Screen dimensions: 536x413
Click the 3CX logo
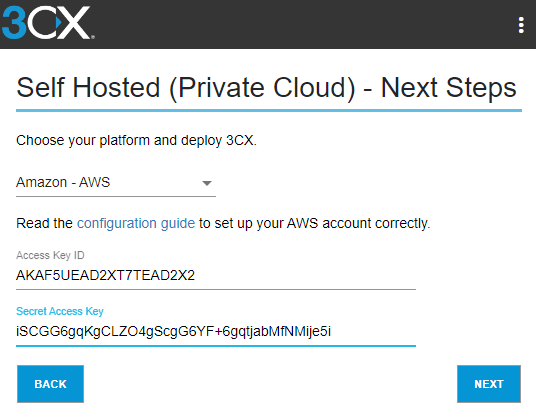click(48, 23)
